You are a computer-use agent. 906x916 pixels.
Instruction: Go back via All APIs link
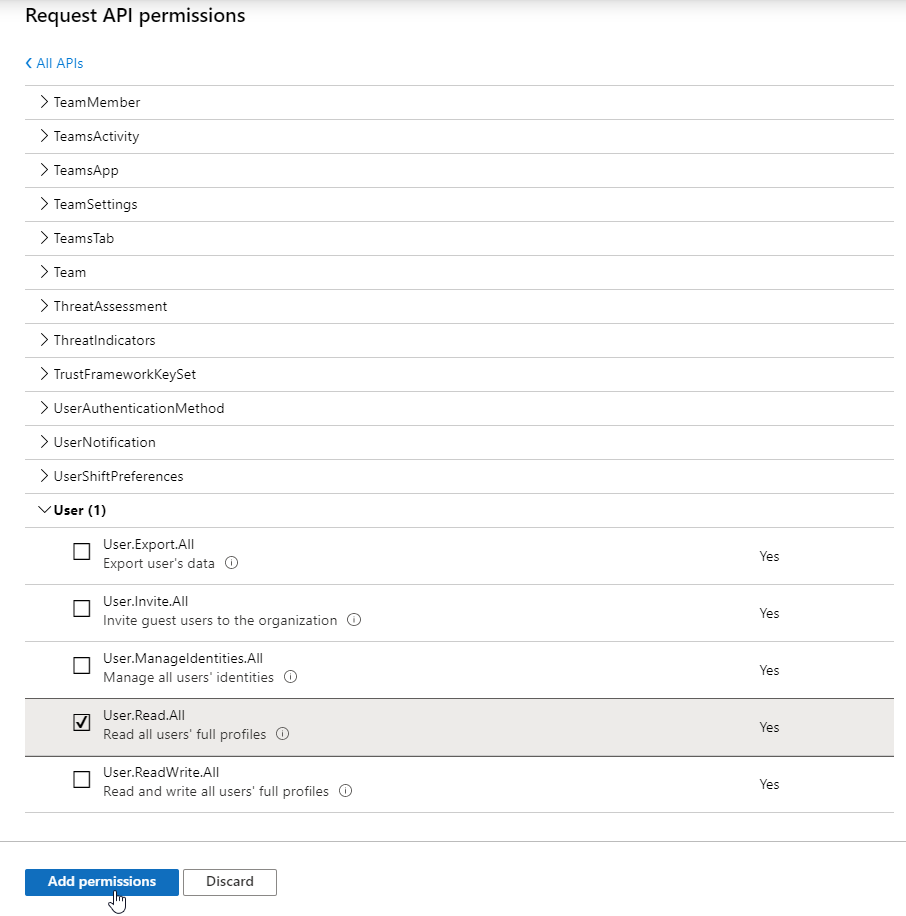coord(55,63)
